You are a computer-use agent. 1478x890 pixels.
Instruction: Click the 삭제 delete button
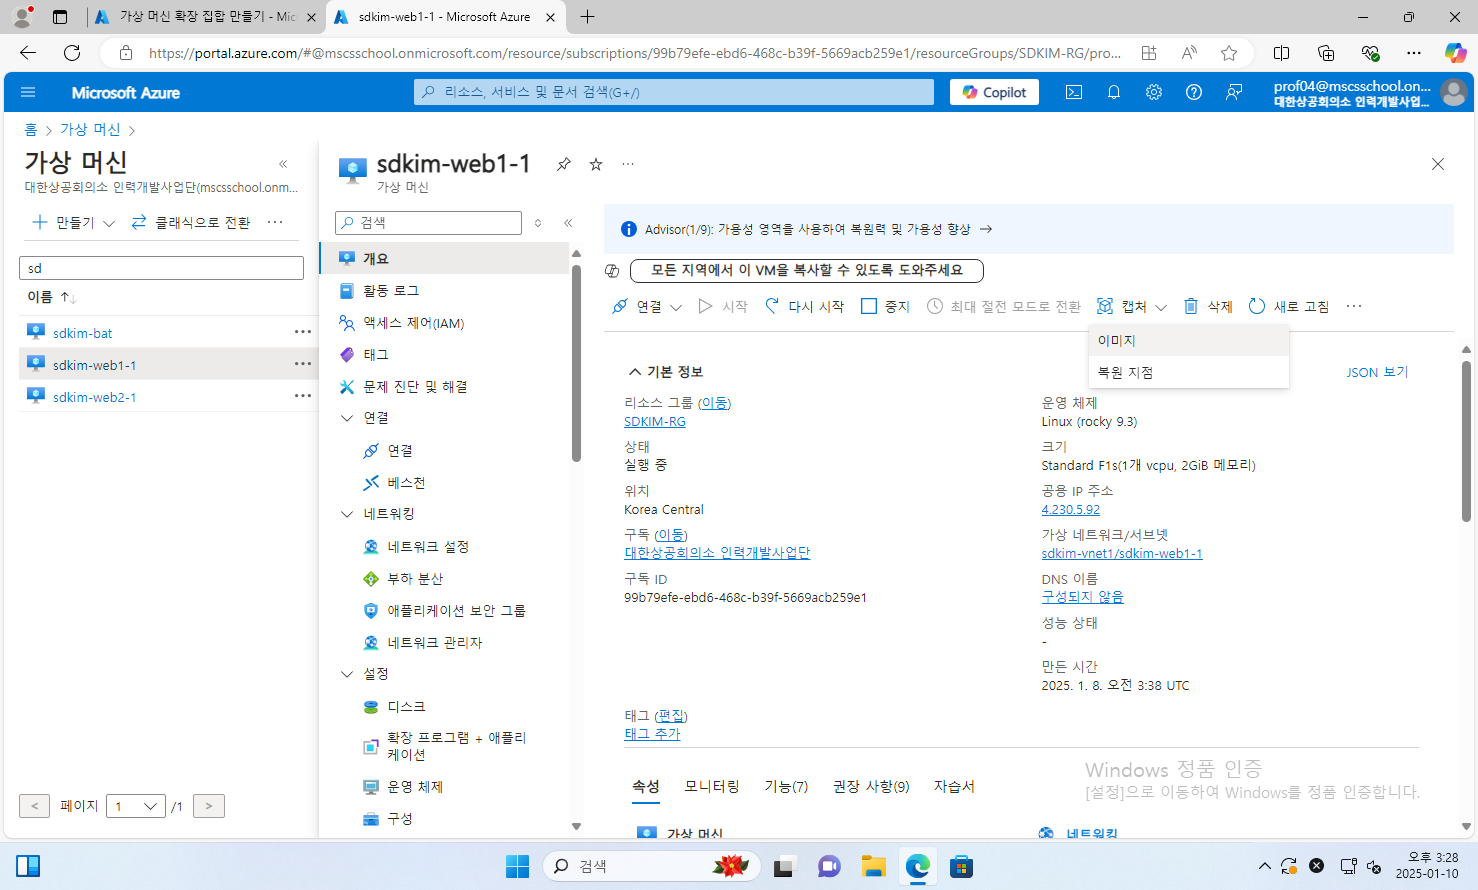(1208, 306)
